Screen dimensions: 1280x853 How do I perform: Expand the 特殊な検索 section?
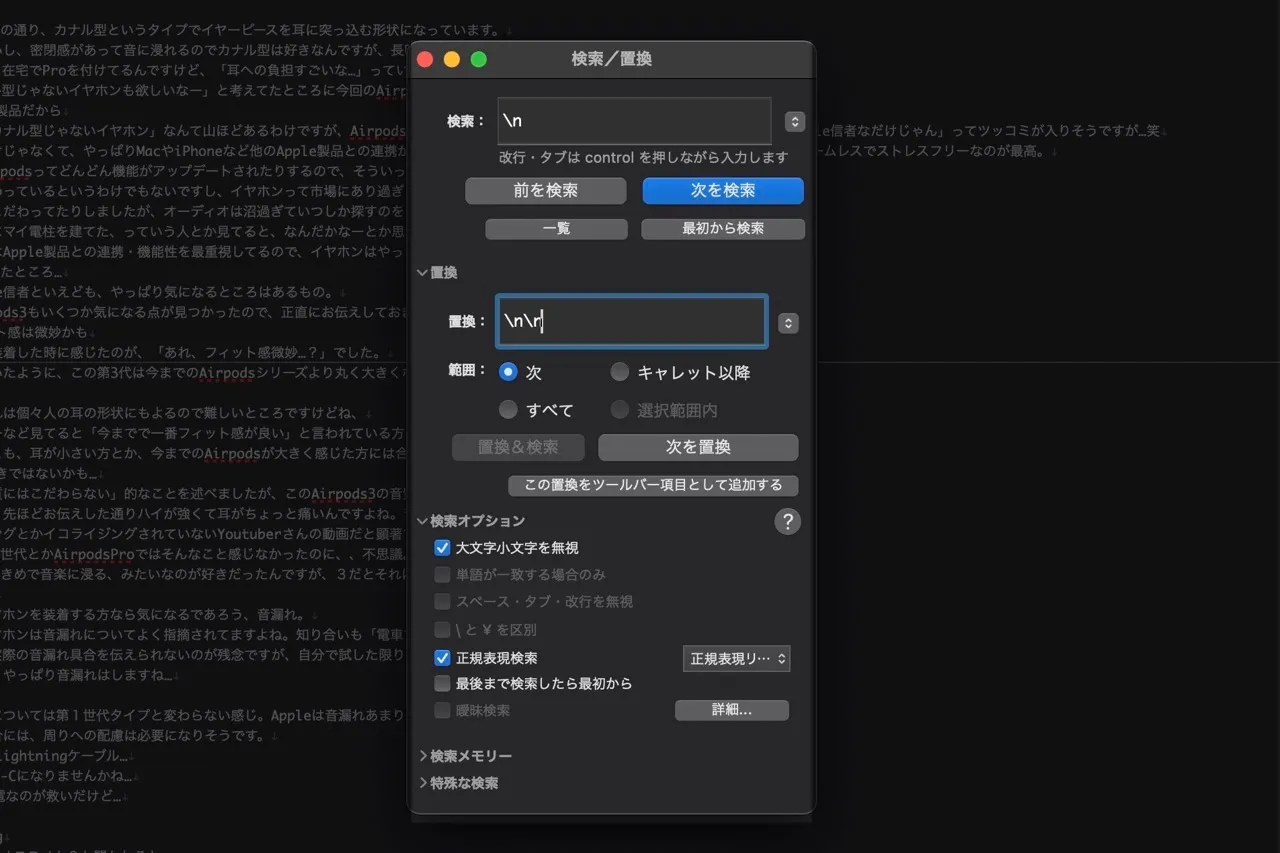coord(423,783)
